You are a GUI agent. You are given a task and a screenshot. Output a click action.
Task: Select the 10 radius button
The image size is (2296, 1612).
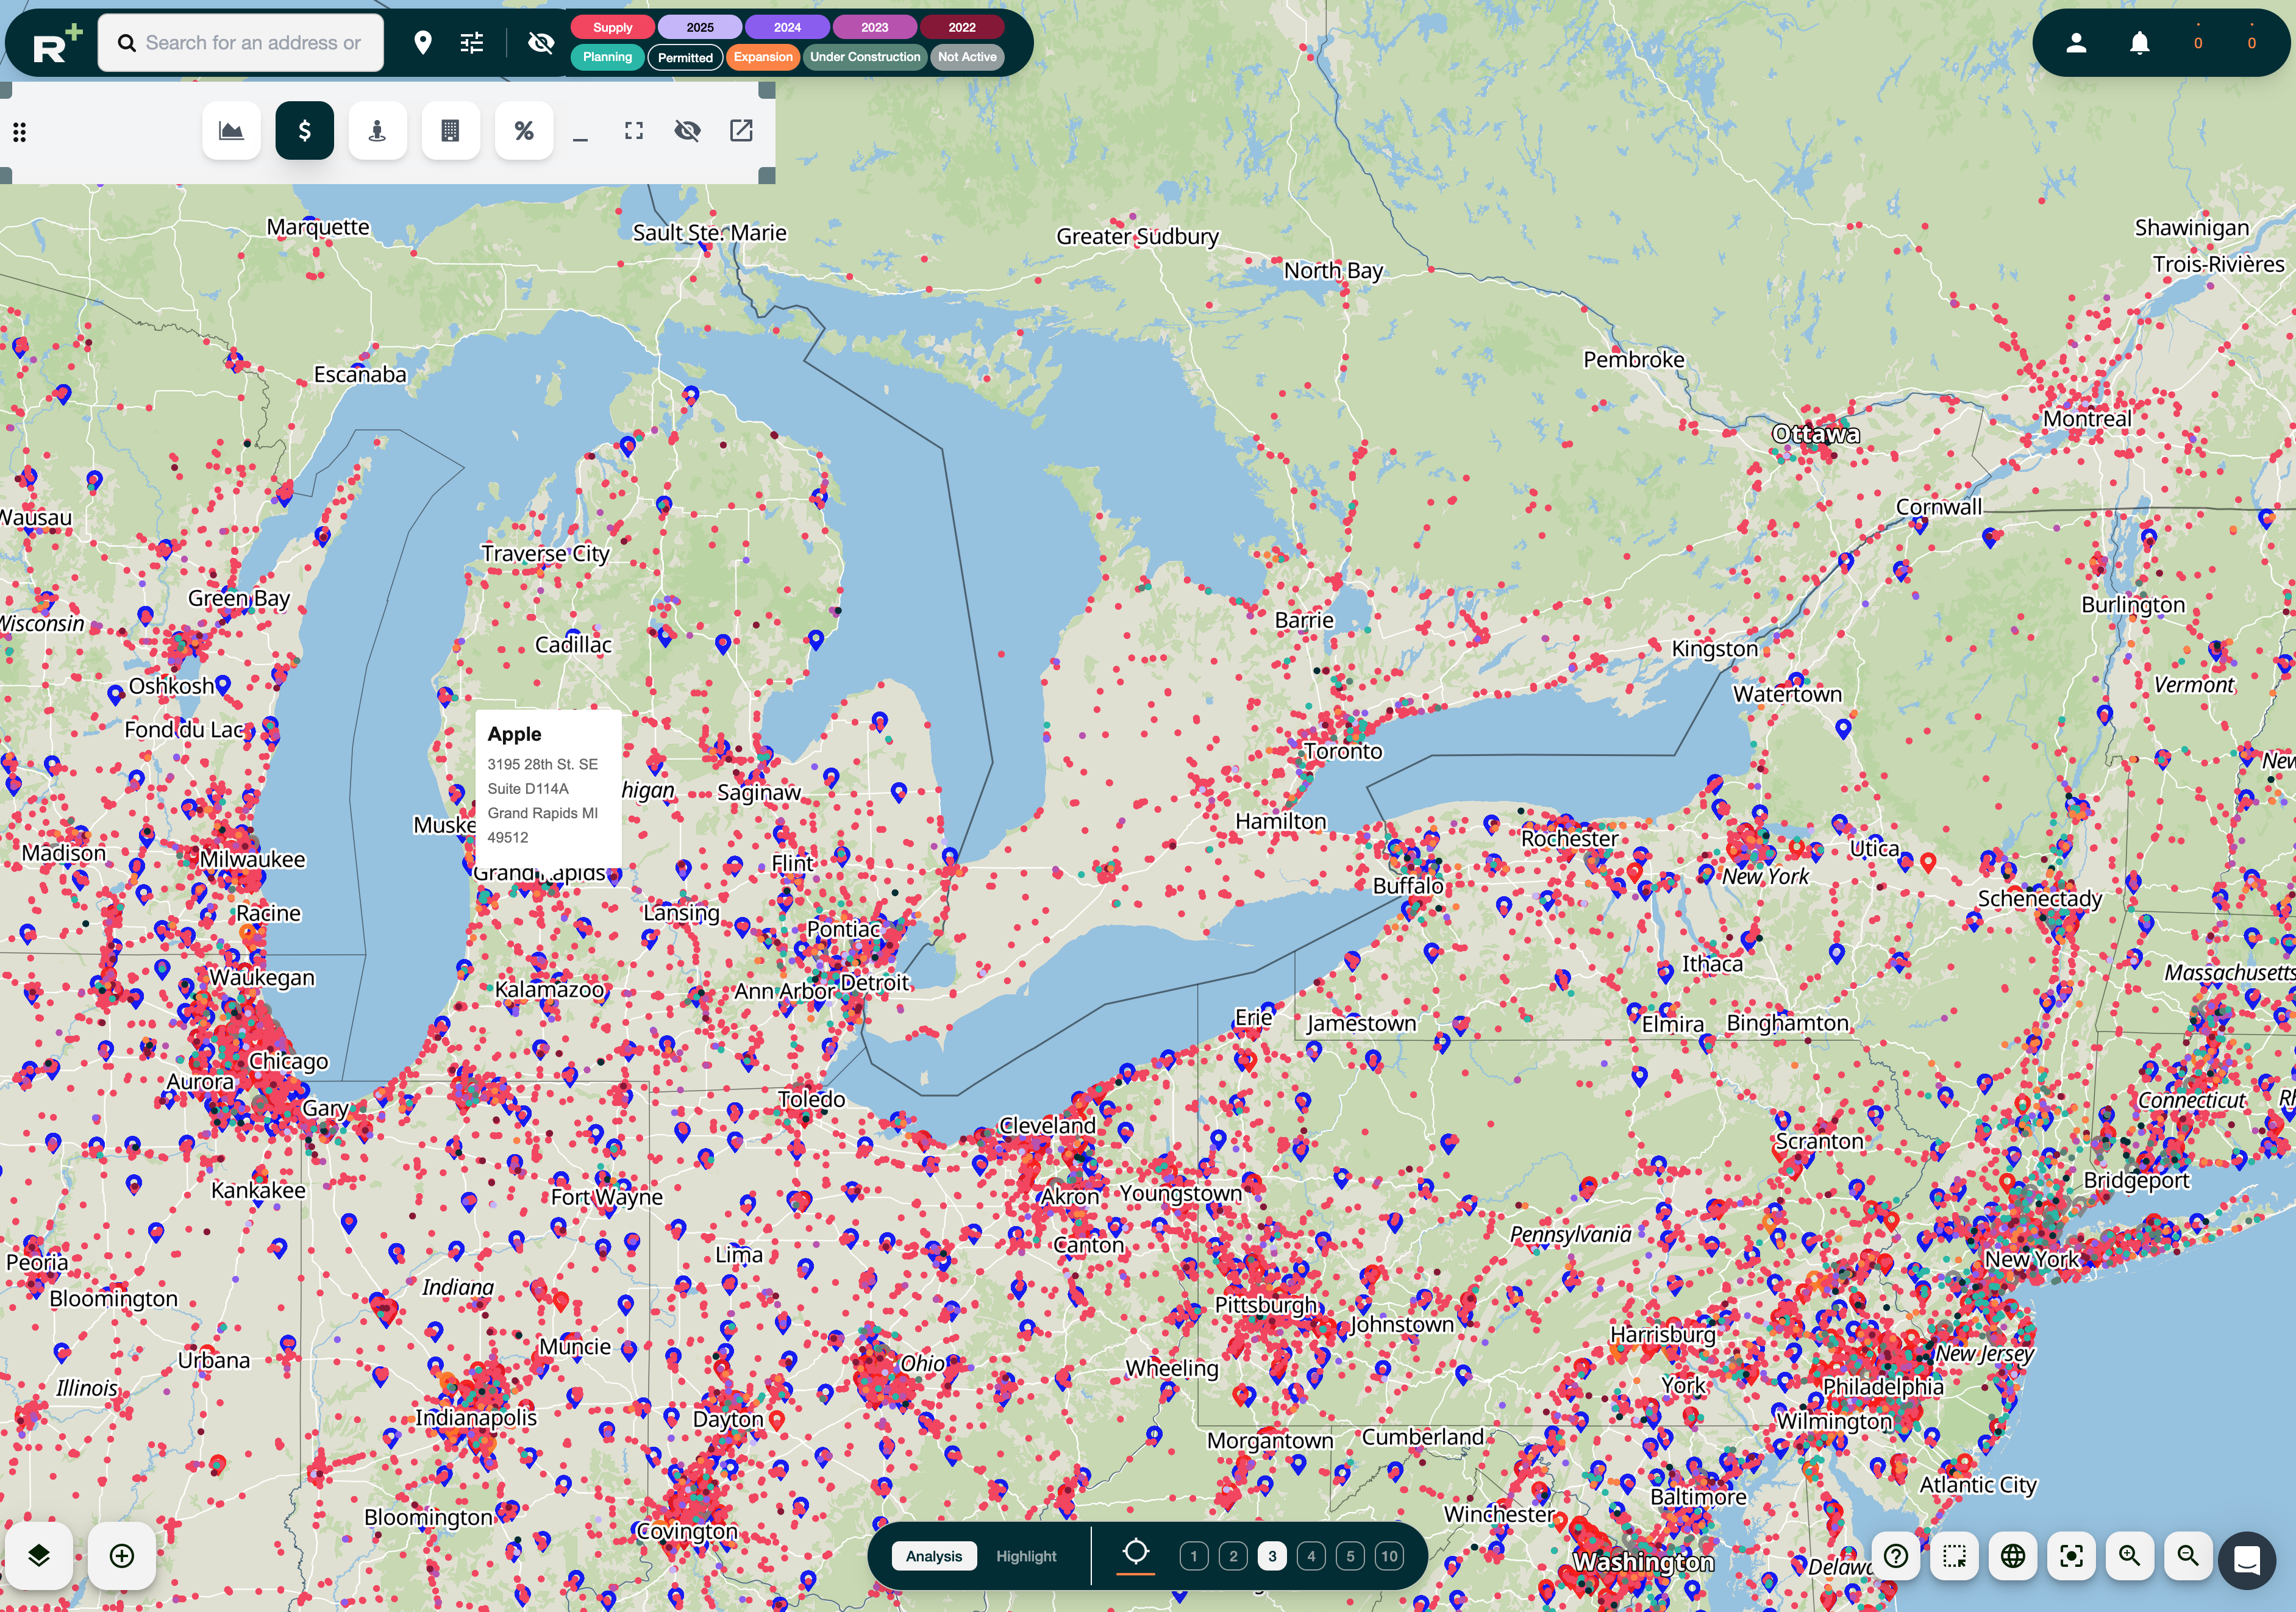[1389, 1556]
